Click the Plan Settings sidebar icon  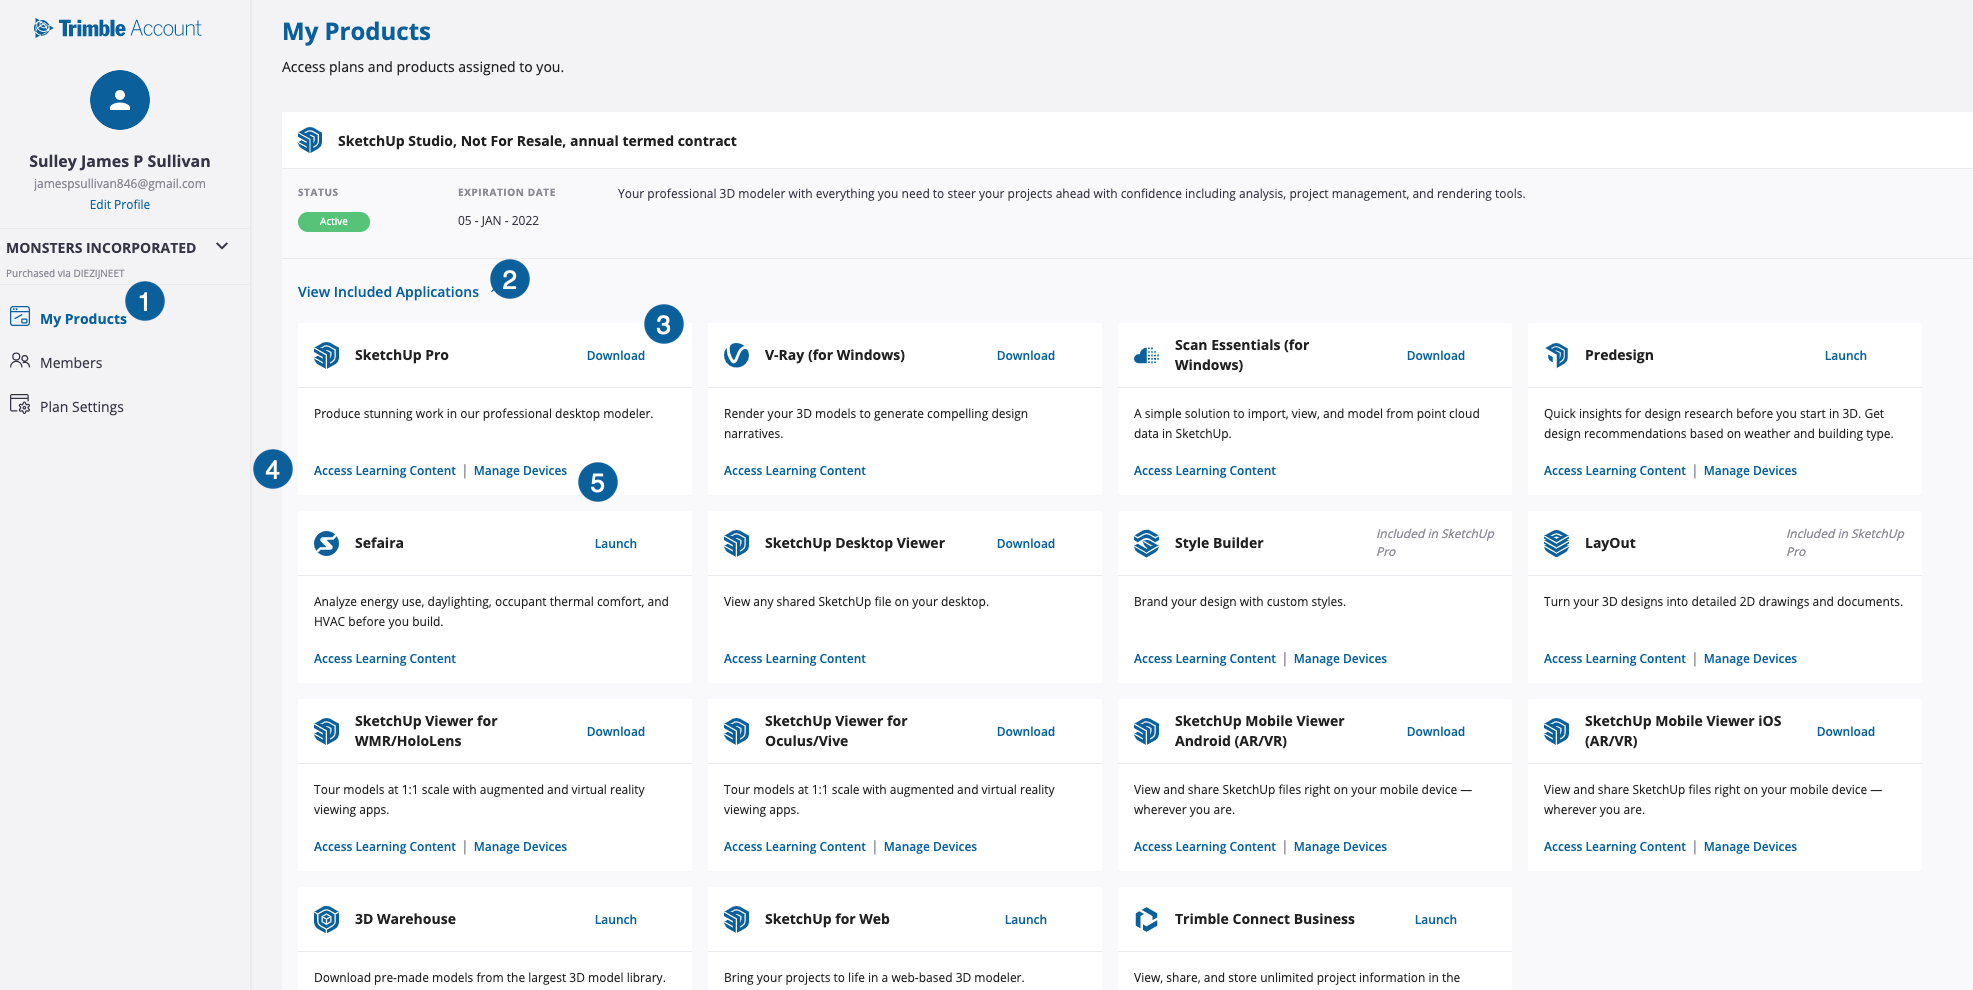pyautogui.click(x=20, y=405)
